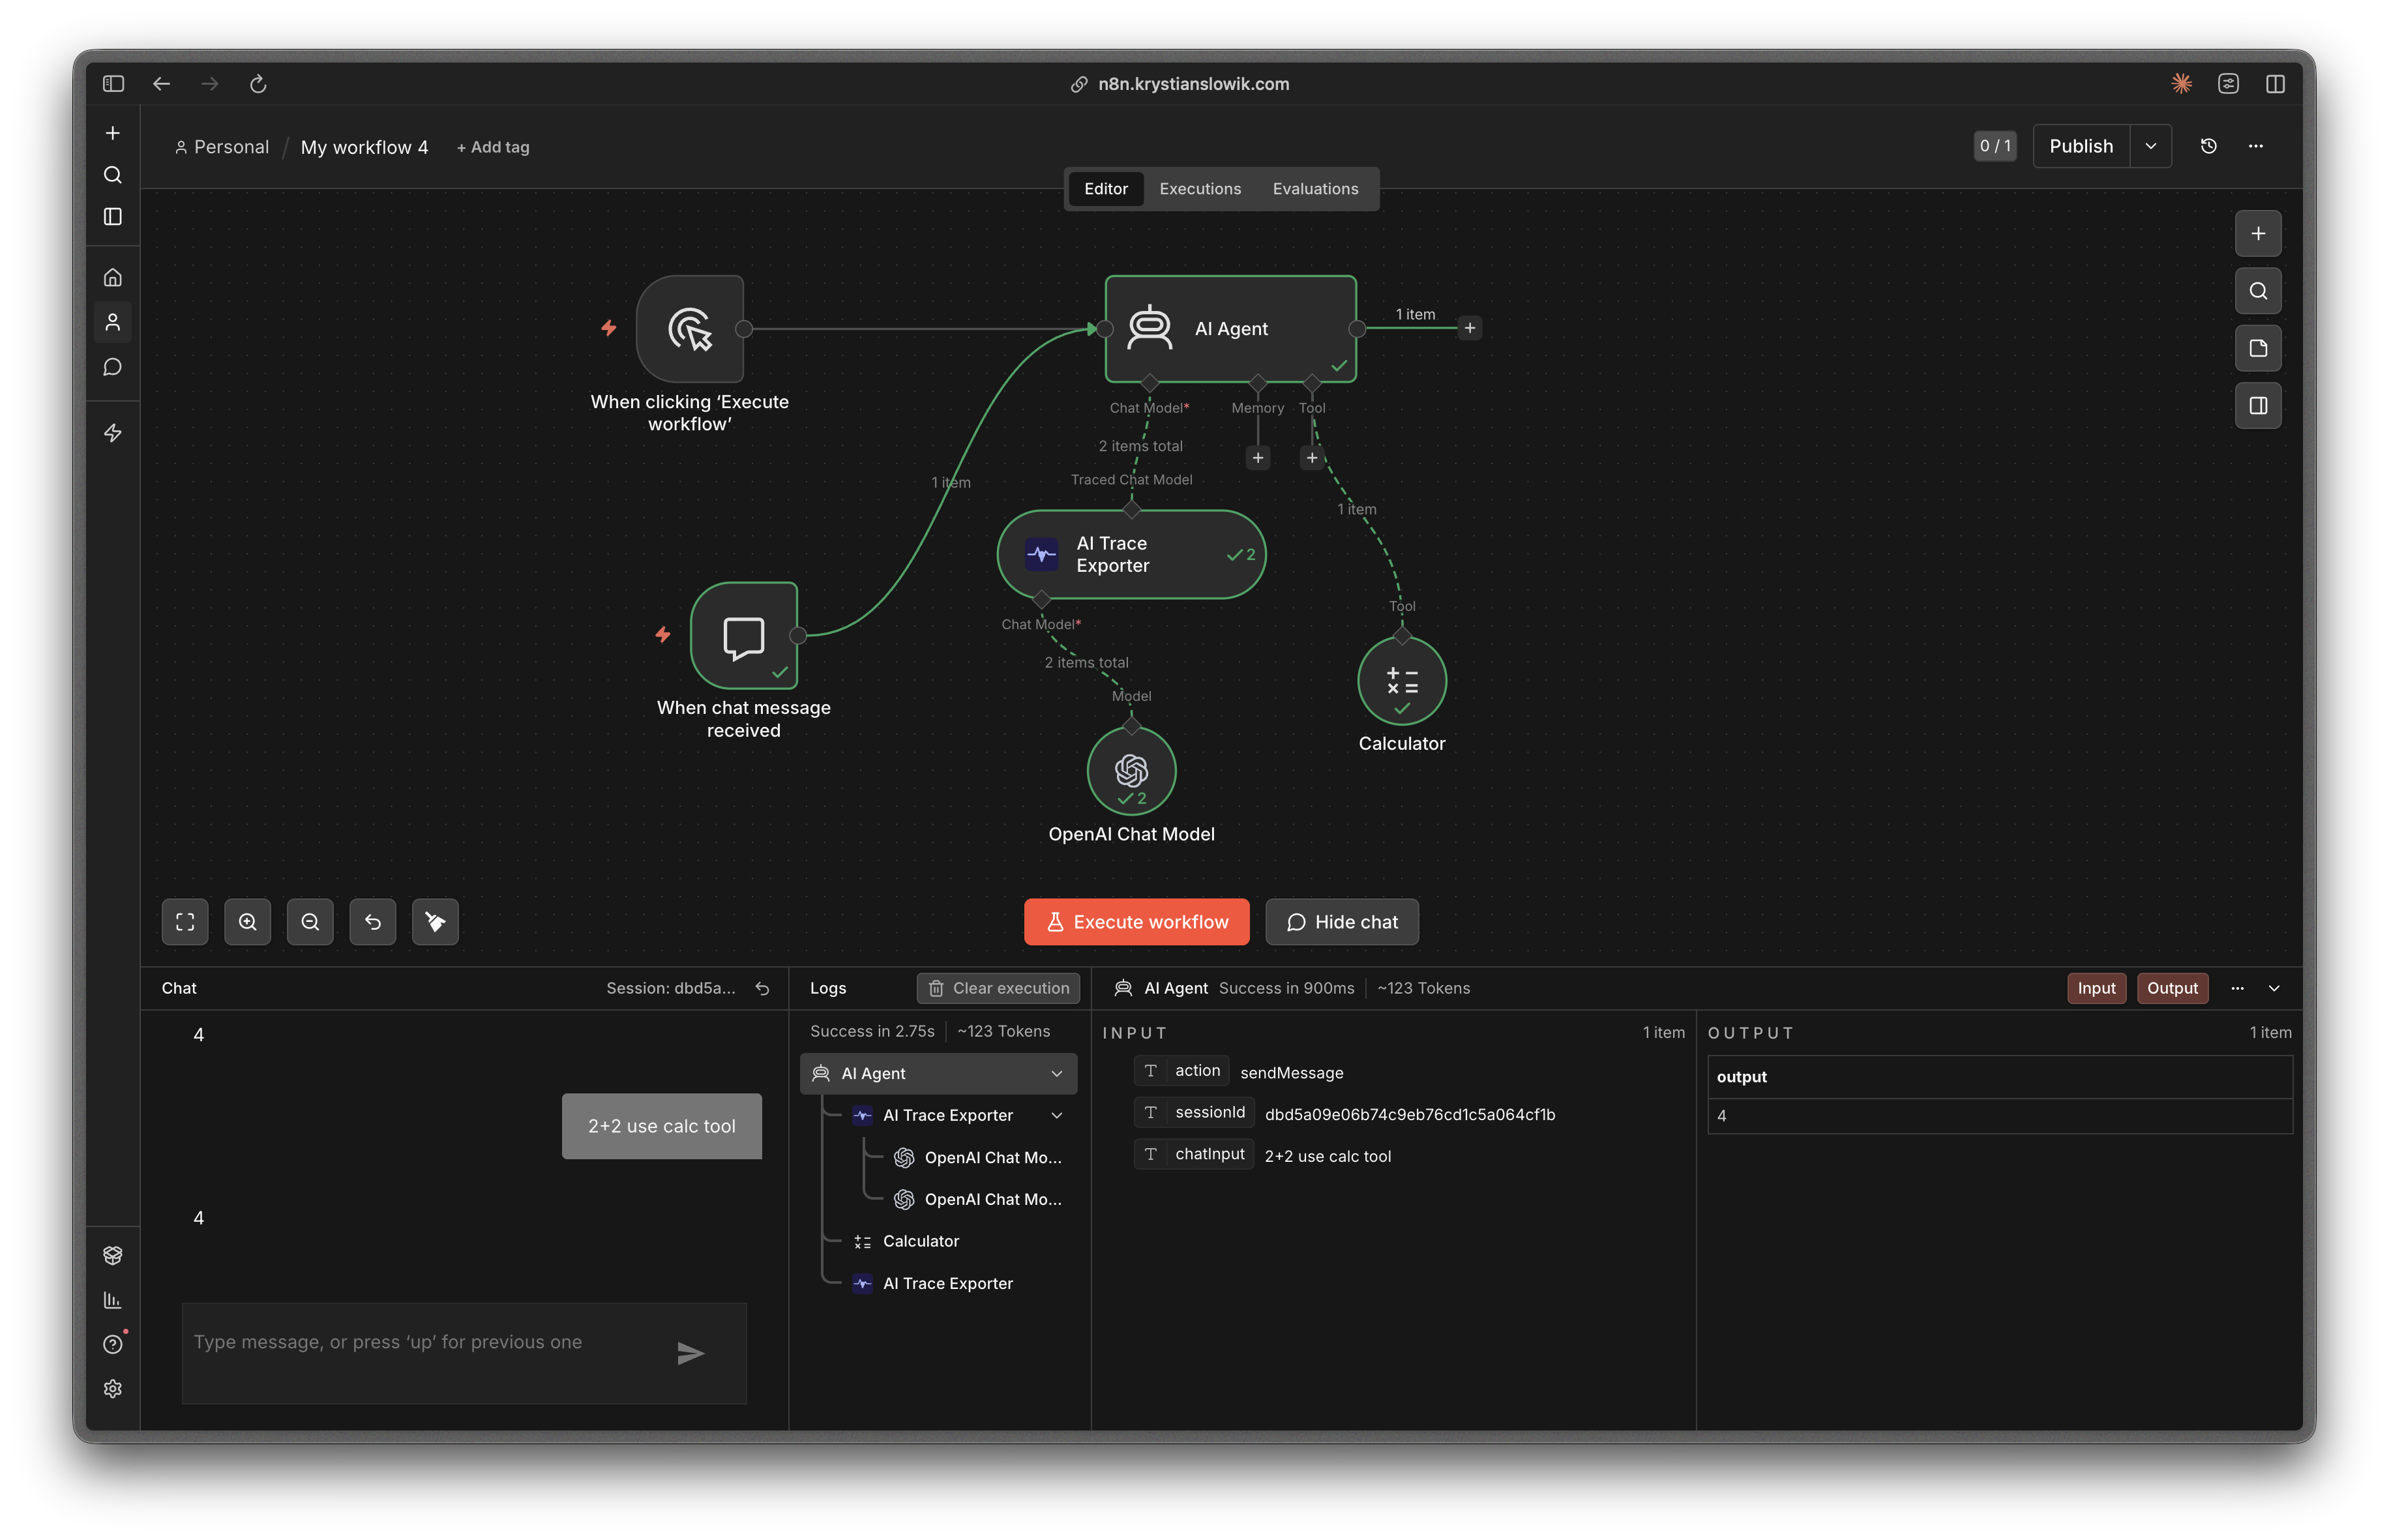The image size is (2389, 1540).
Task: Add a Memory sub-node to AI Agent
Action: point(1258,458)
